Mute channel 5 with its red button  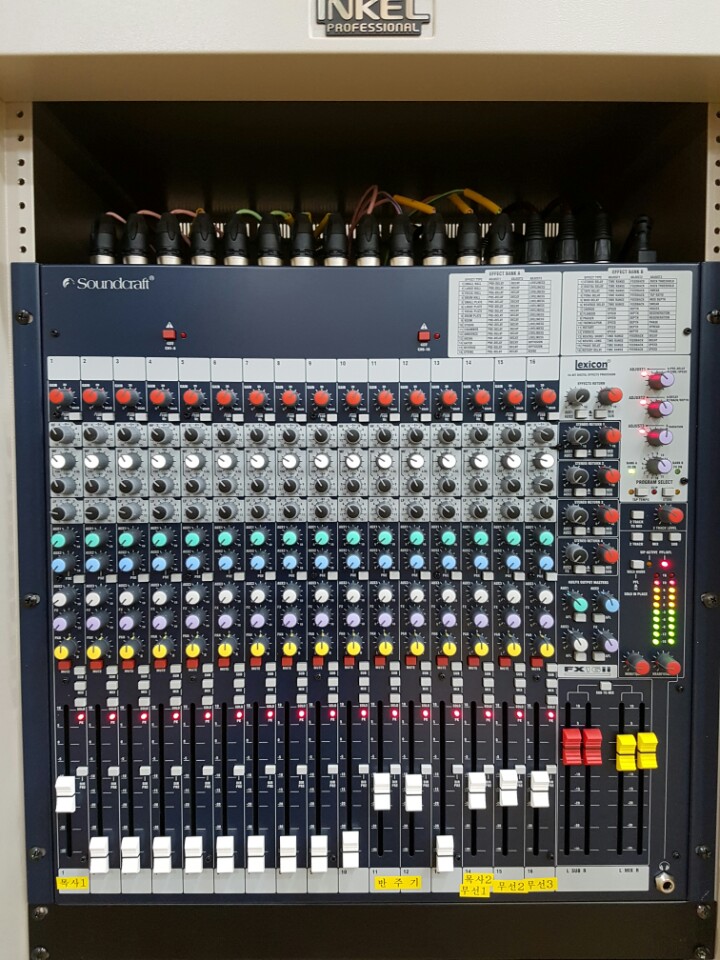point(192,664)
